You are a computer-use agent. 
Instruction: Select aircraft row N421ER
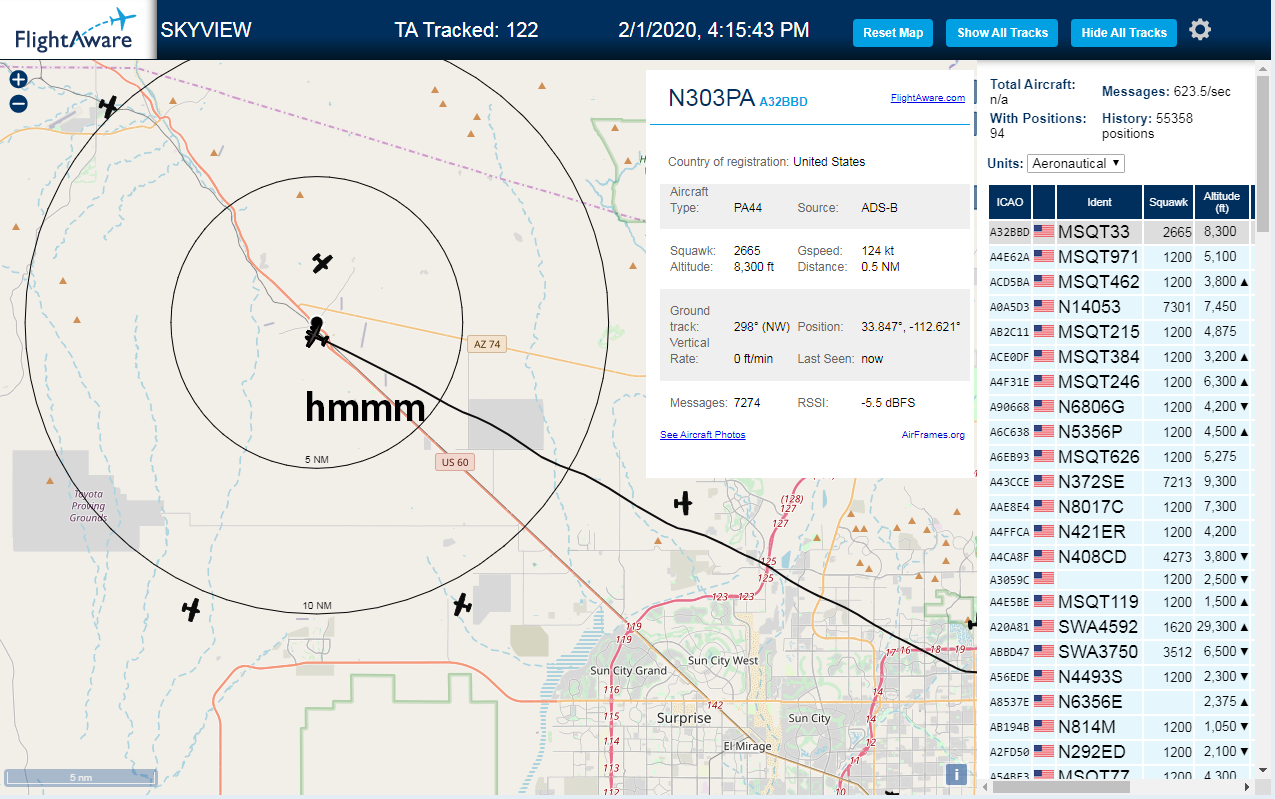tap(1120, 532)
